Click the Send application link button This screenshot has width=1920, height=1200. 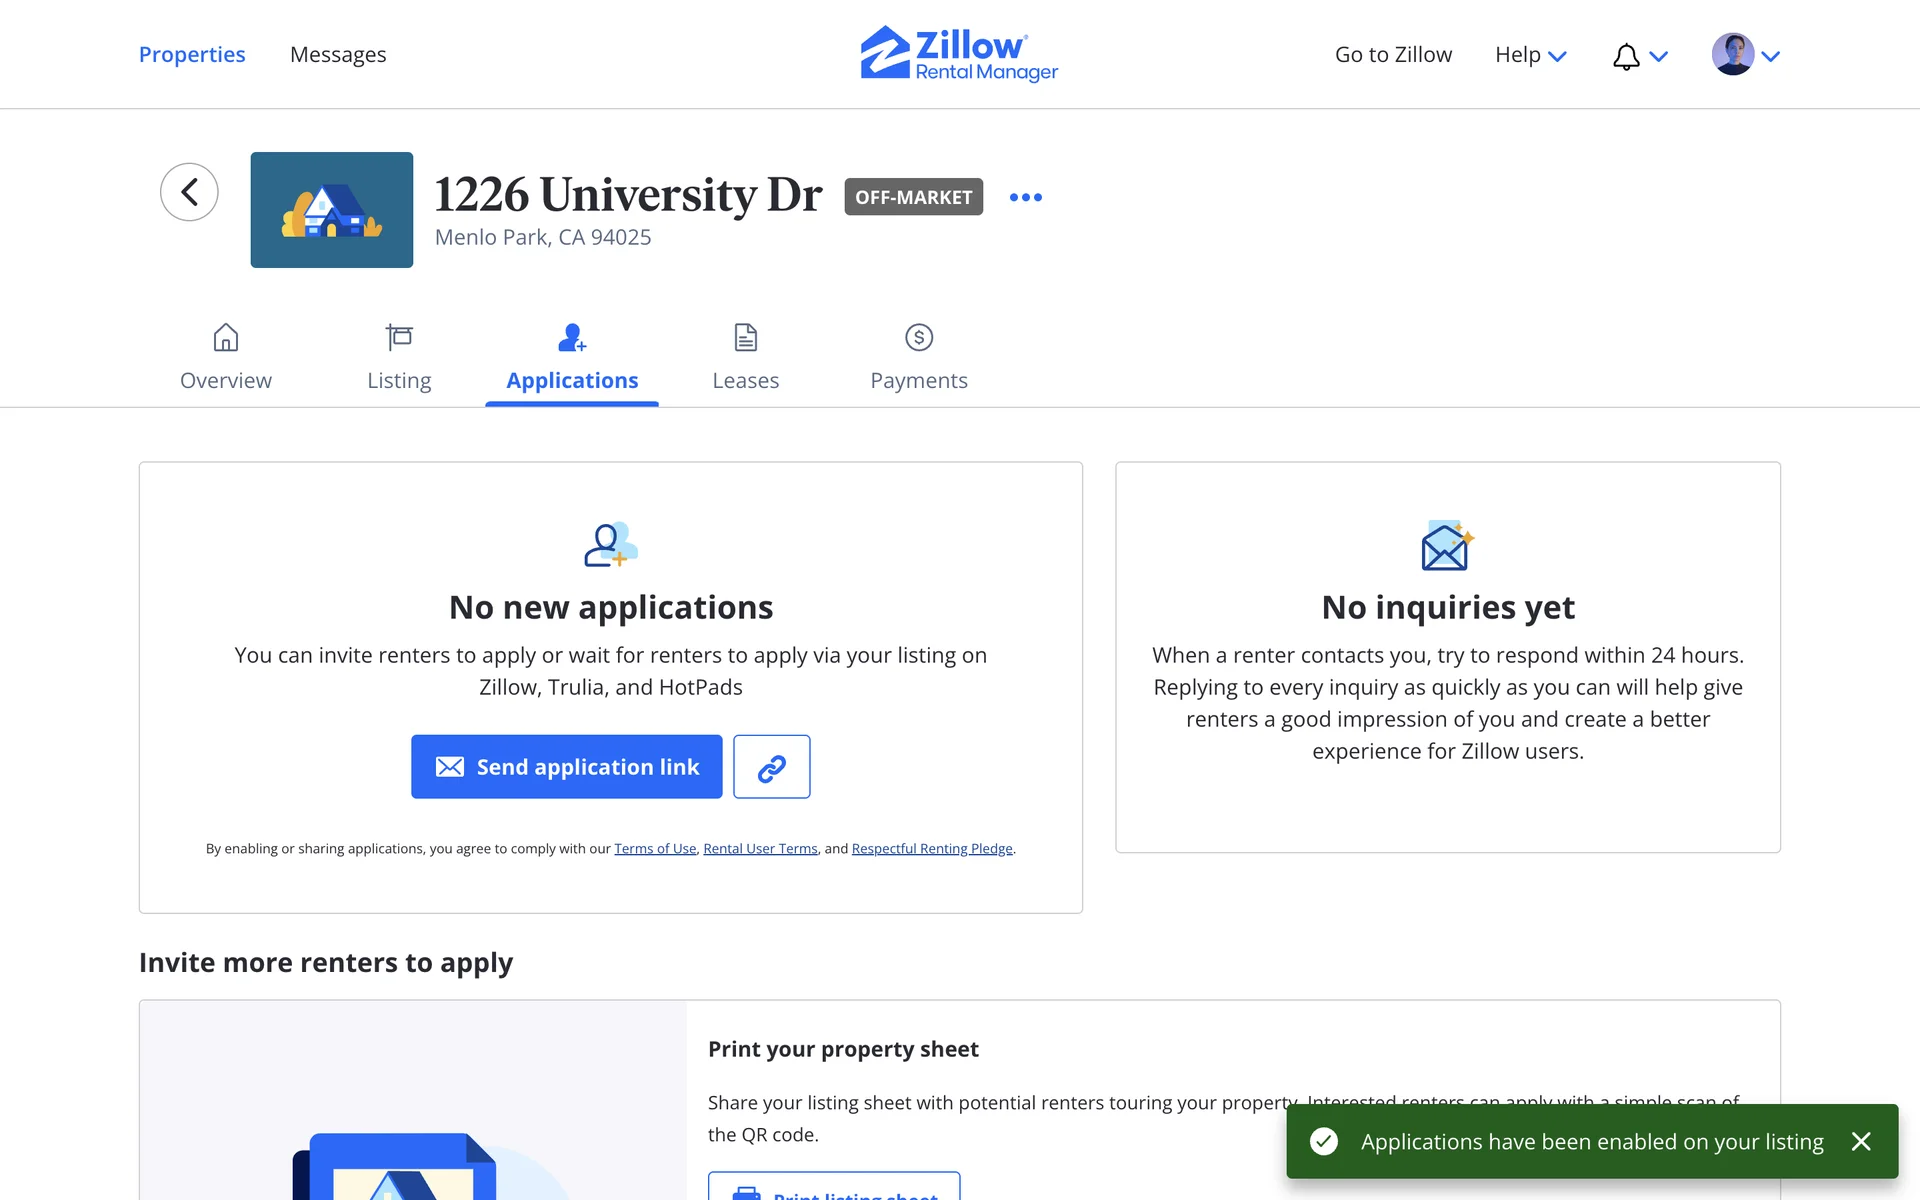click(x=566, y=767)
